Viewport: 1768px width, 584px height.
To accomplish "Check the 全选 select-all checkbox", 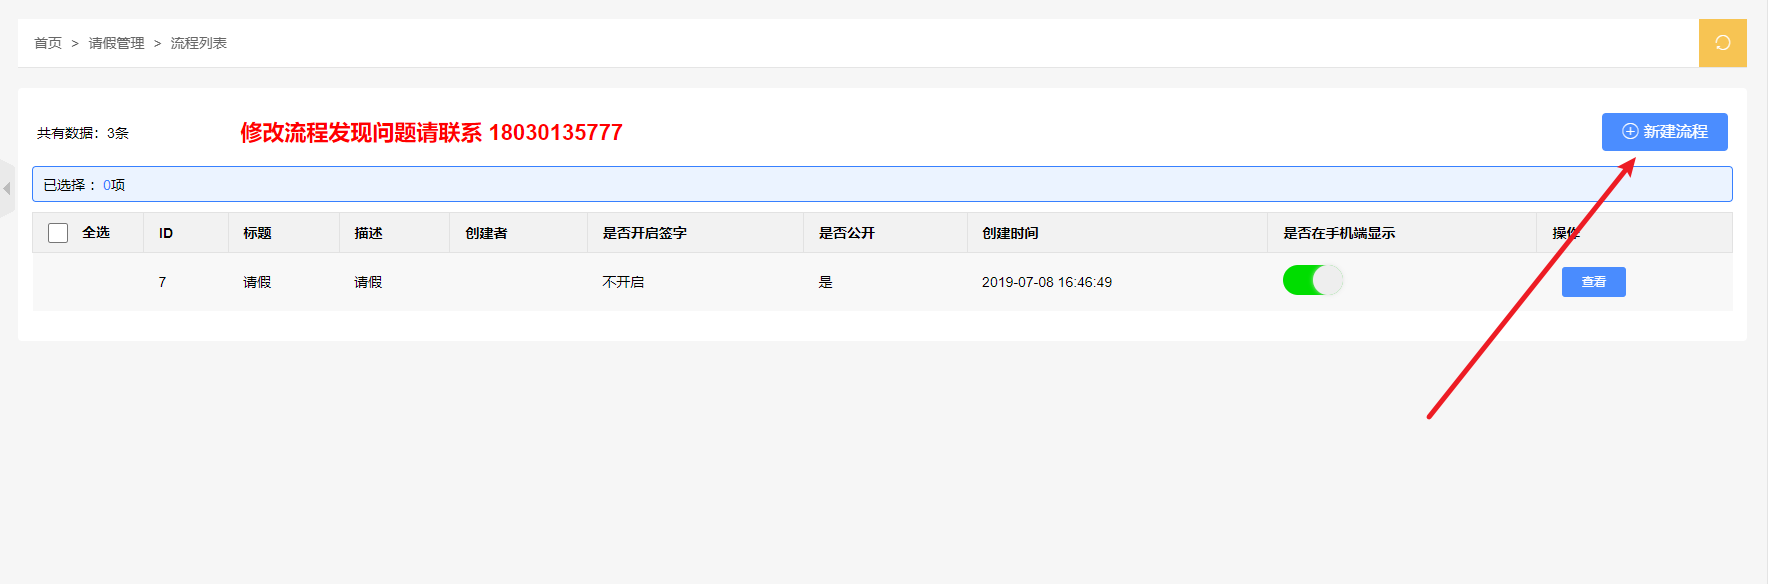I will click(58, 233).
